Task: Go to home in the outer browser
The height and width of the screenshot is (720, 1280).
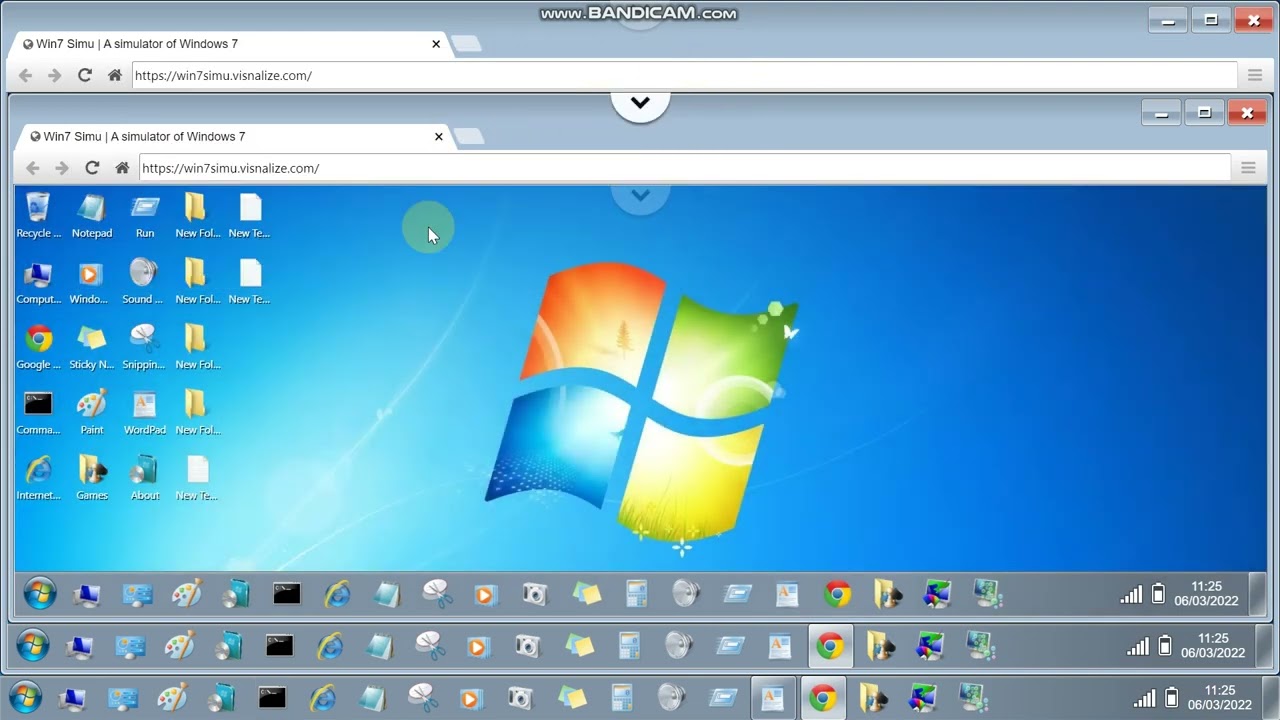Action: (x=115, y=75)
